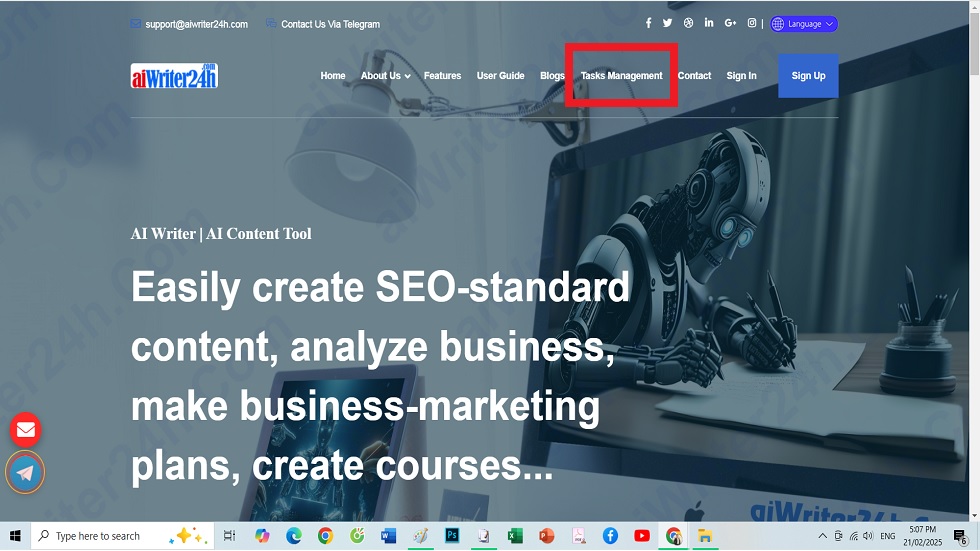The image size is (980, 551).
Task: Go to the Features menu item
Action: click(442, 76)
